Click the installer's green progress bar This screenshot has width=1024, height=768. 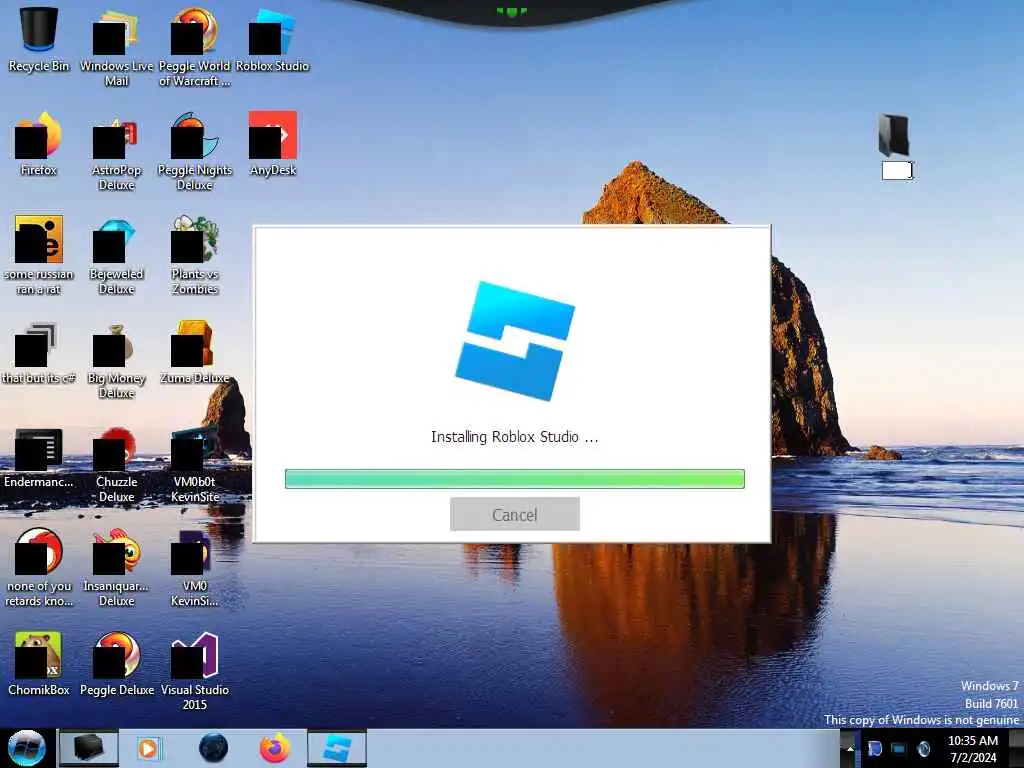pos(515,479)
